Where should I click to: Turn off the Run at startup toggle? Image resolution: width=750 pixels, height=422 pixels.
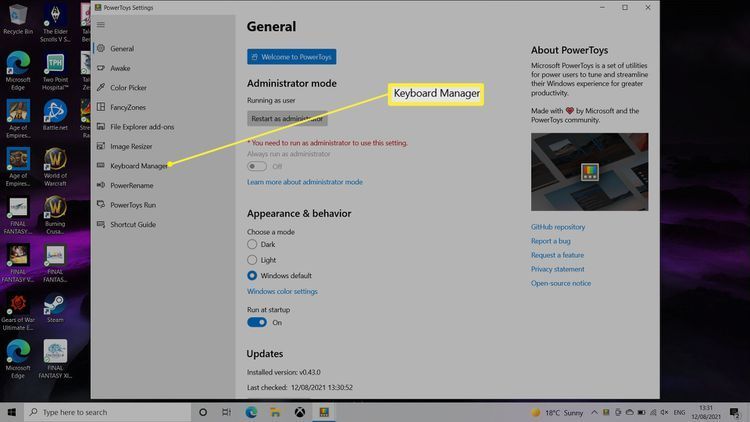[x=257, y=323]
